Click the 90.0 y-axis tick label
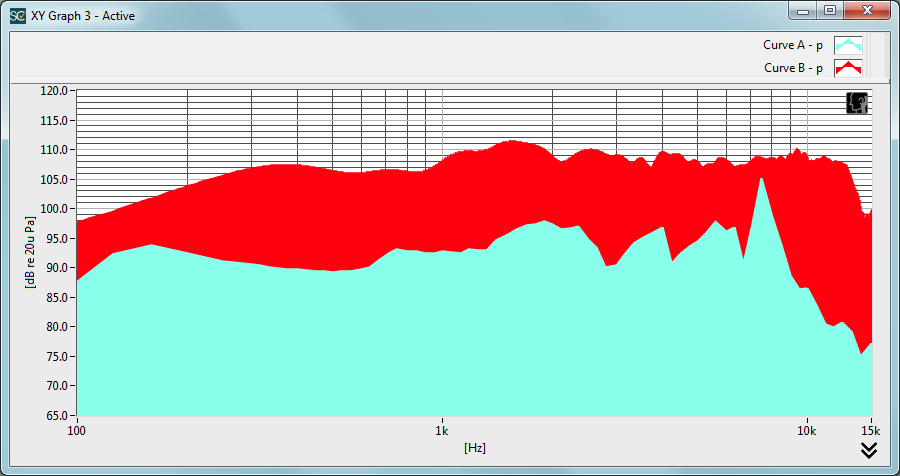900x476 pixels. (x=57, y=268)
